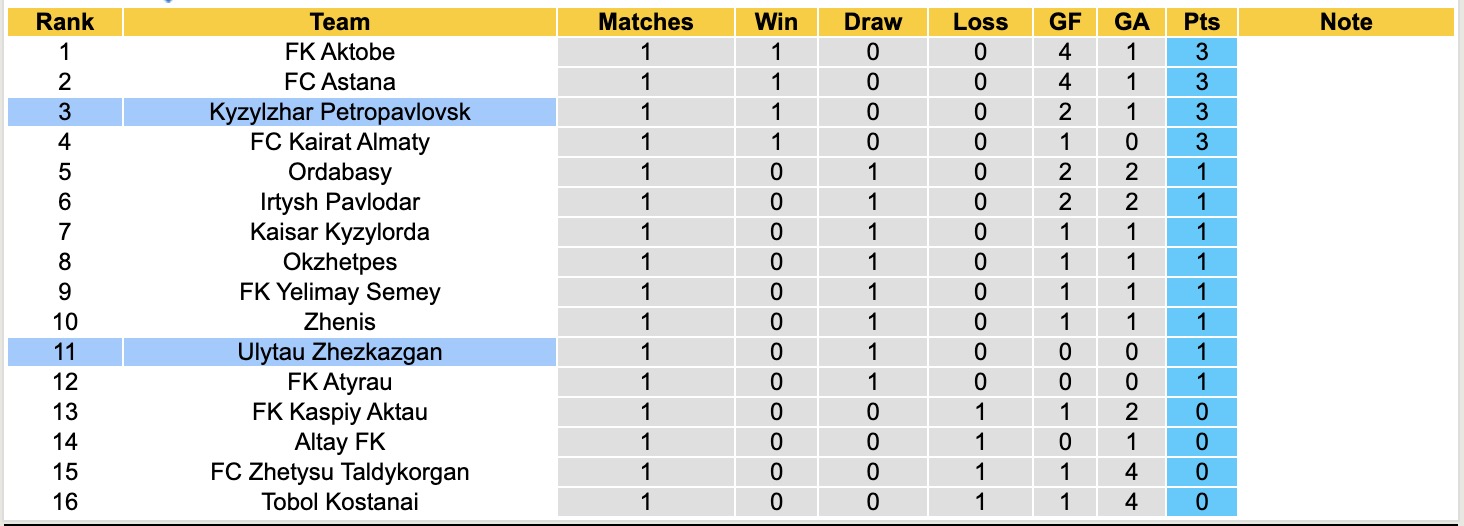This screenshot has width=1464, height=526.
Task: Click the GF column header
Action: pos(1065,22)
